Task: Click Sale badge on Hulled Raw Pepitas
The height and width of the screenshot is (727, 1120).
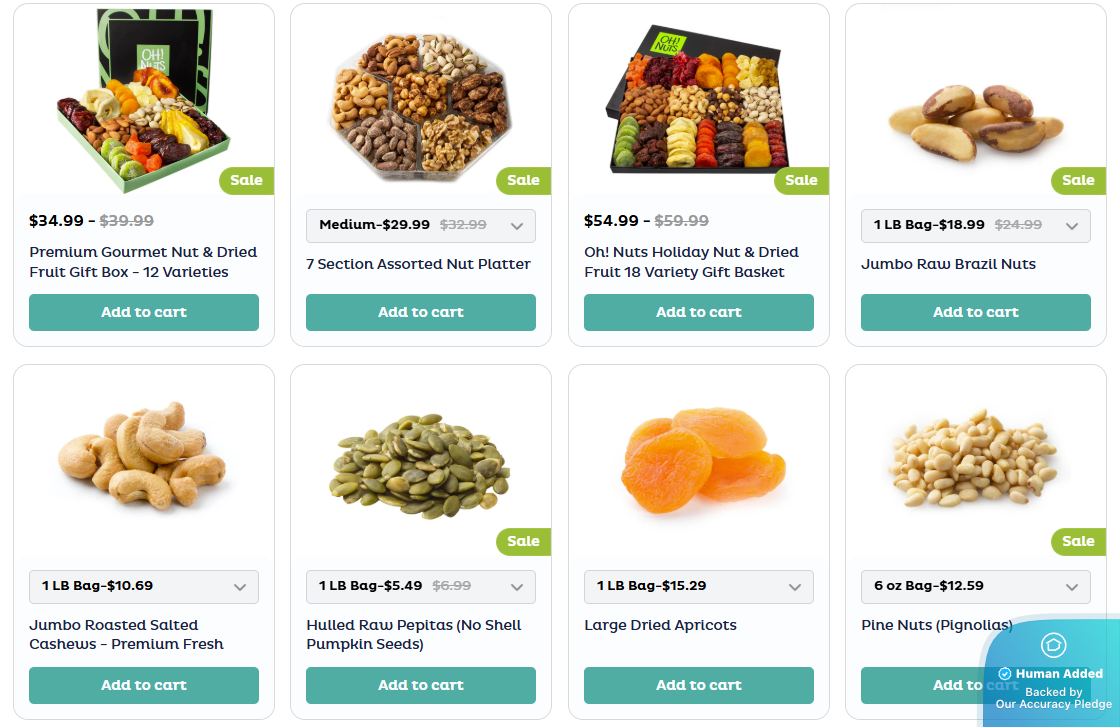Action: [x=523, y=542]
